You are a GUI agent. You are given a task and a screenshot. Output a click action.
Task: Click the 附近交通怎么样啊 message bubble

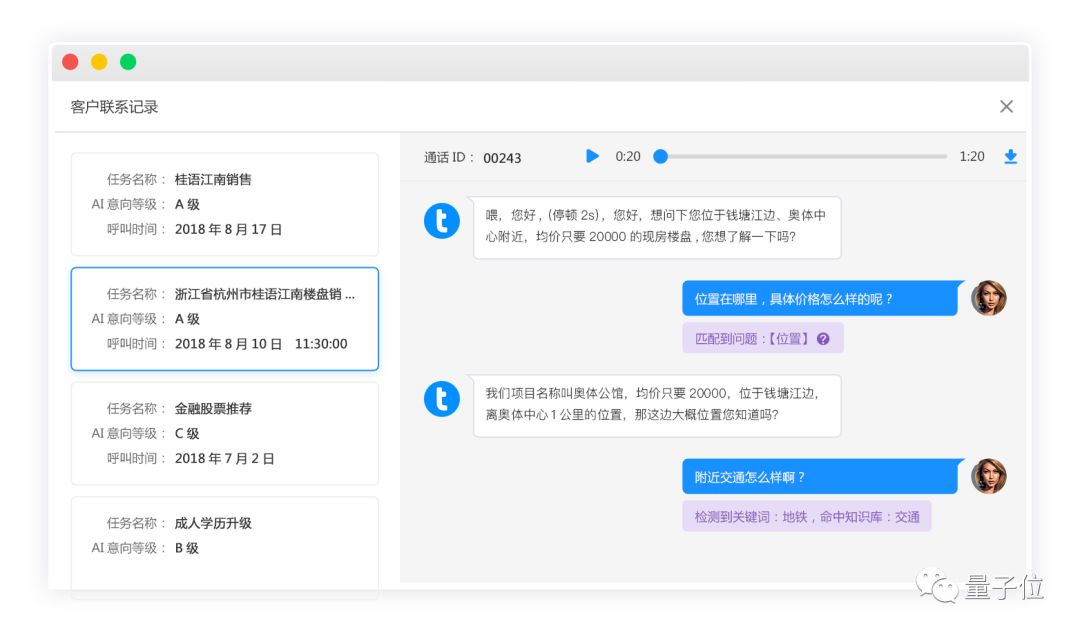tap(822, 477)
